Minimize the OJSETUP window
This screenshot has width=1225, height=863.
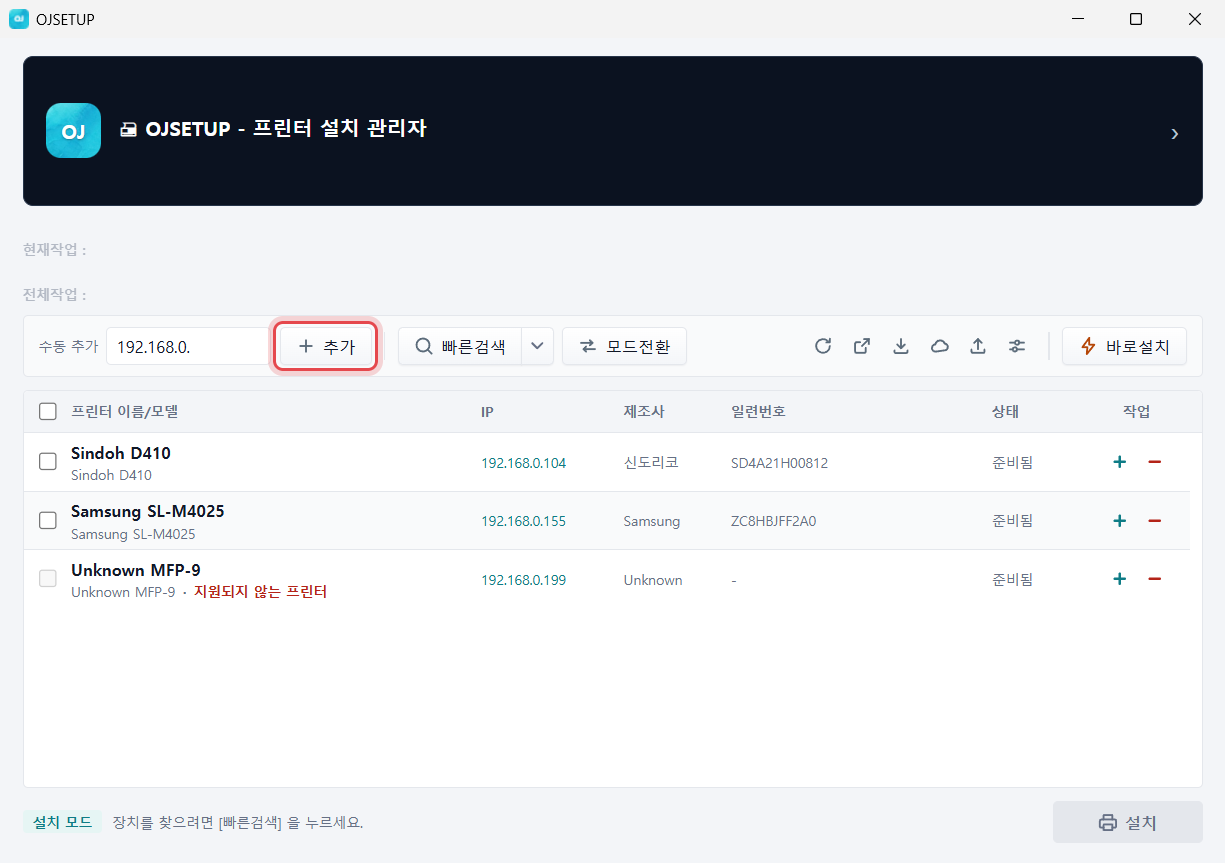pos(1078,19)
